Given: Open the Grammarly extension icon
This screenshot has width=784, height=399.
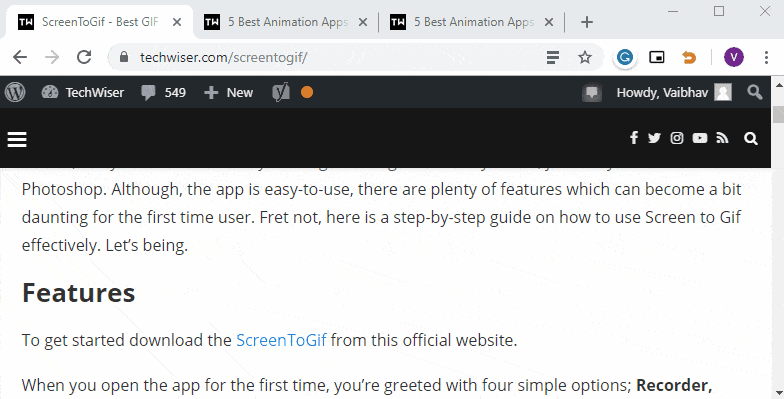Looking at the screenshot, I should tap(624, 58).
